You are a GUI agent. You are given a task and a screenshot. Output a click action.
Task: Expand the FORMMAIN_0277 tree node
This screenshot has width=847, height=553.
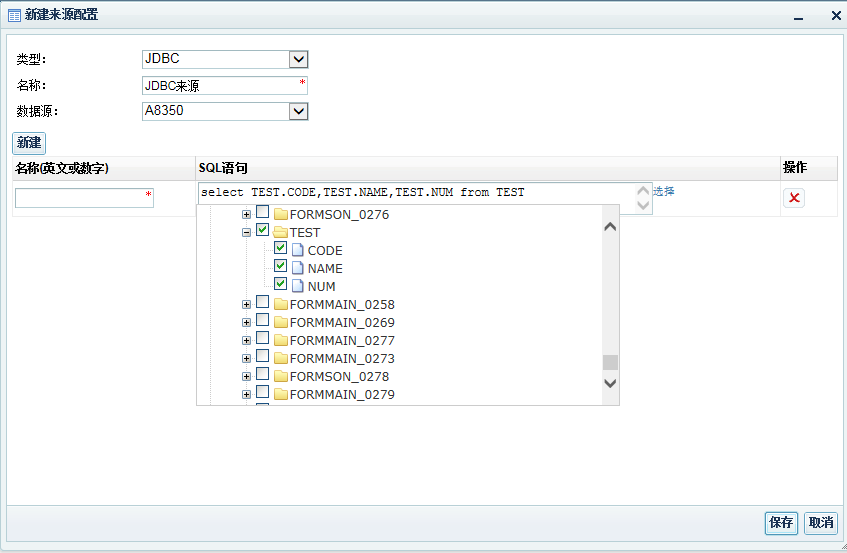pyautogui.click(x=246, y=340)
